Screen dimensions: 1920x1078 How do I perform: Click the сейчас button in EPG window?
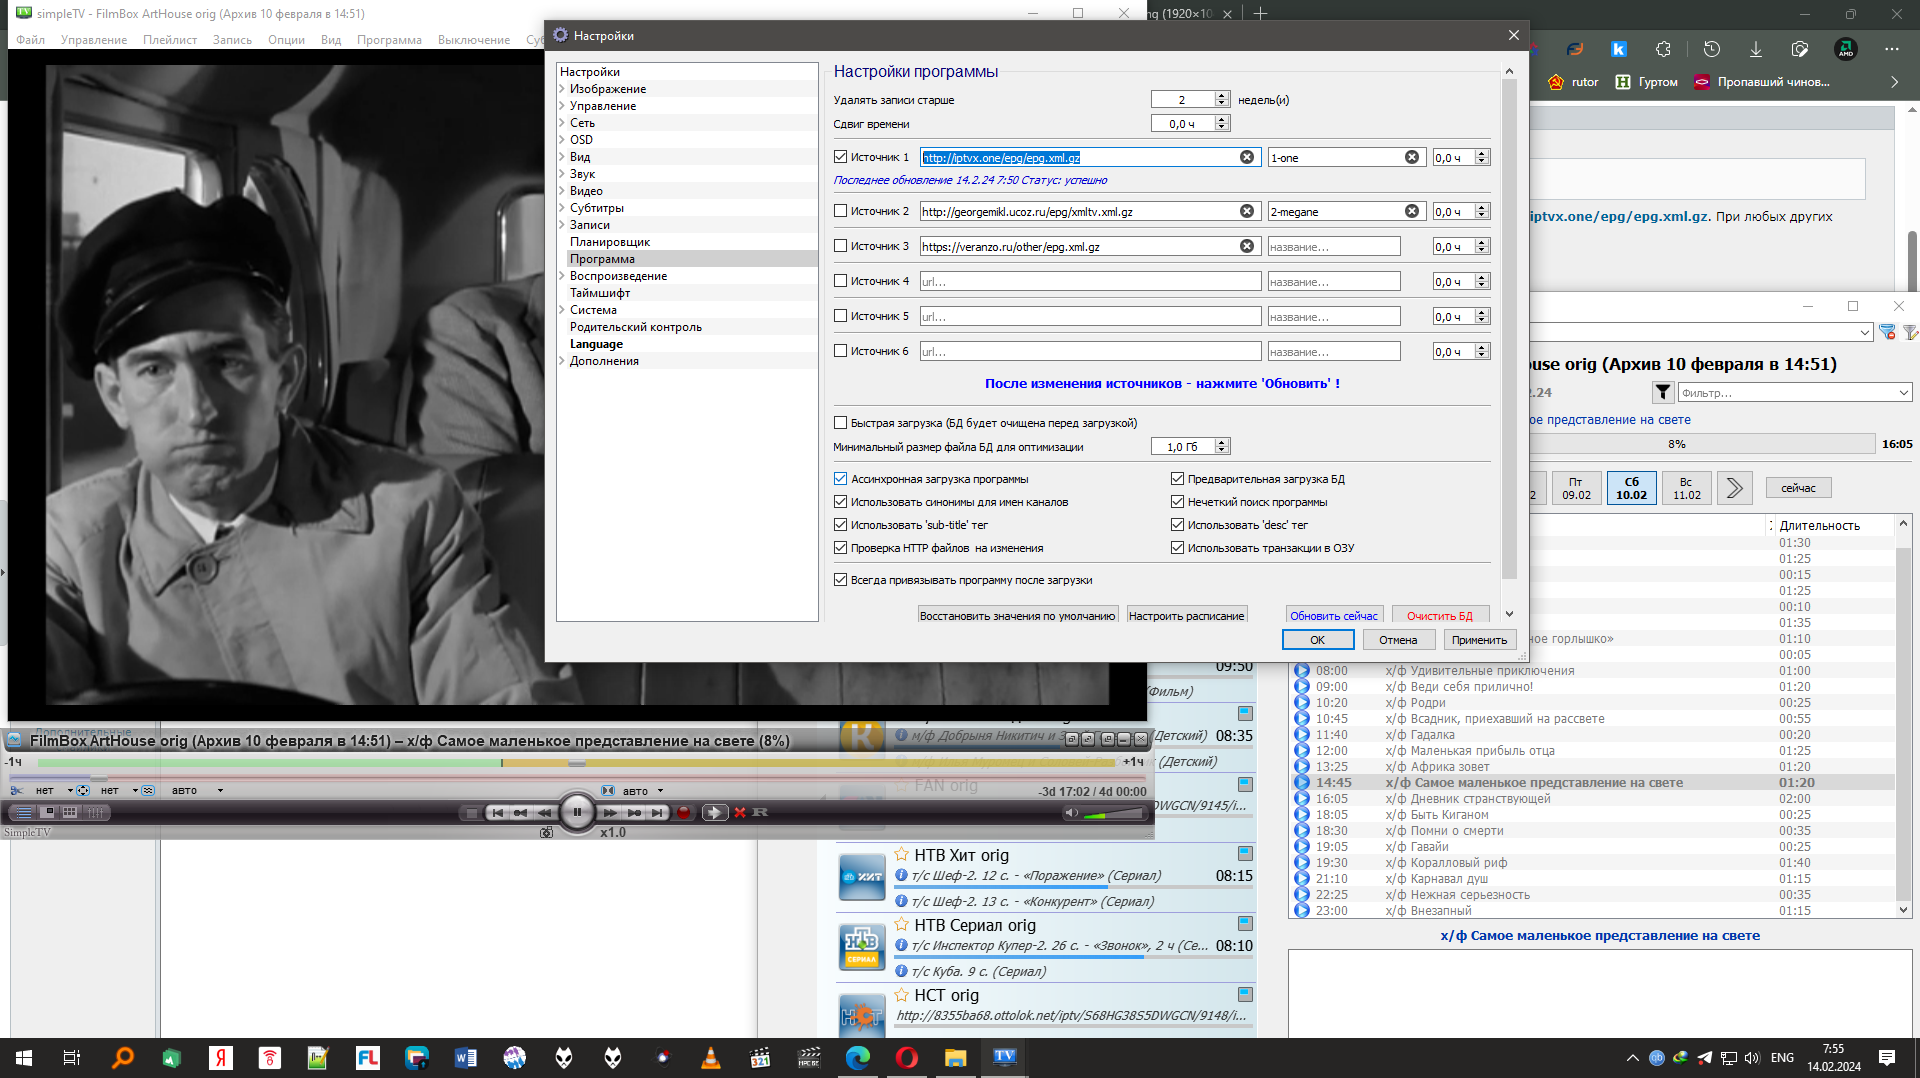(x=1798, y=488)
